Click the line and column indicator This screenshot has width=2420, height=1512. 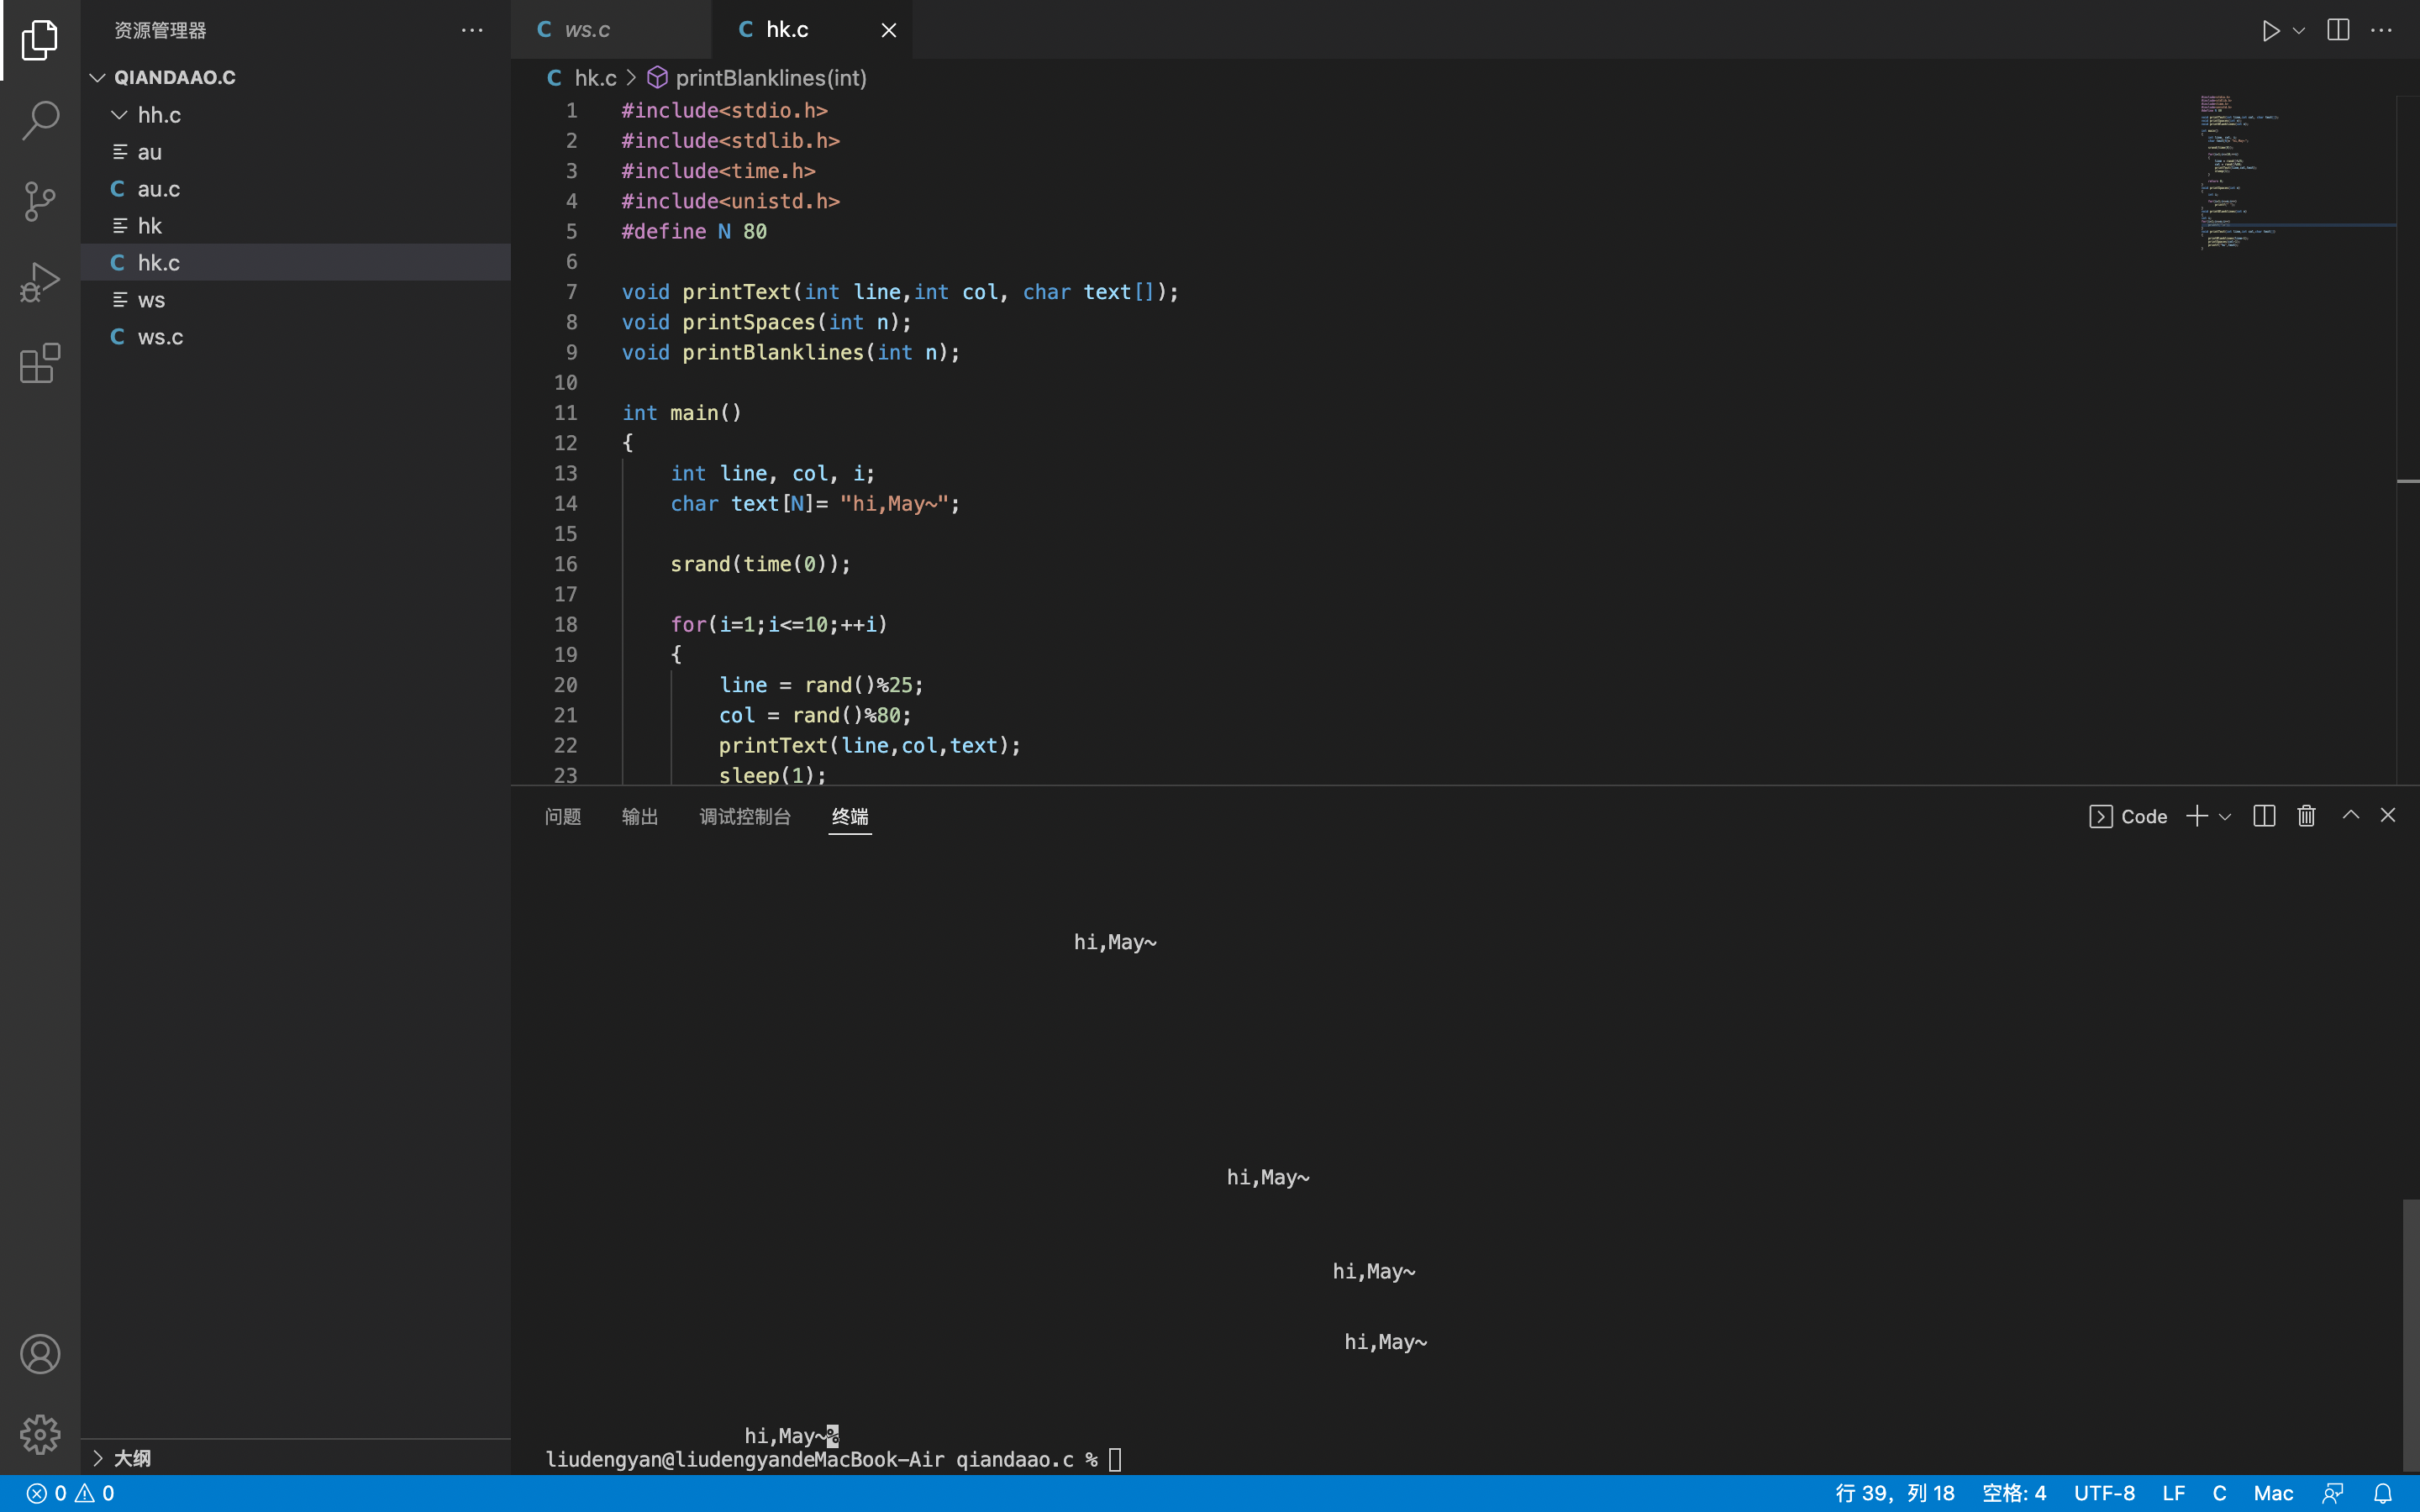pos(1894,1493)
